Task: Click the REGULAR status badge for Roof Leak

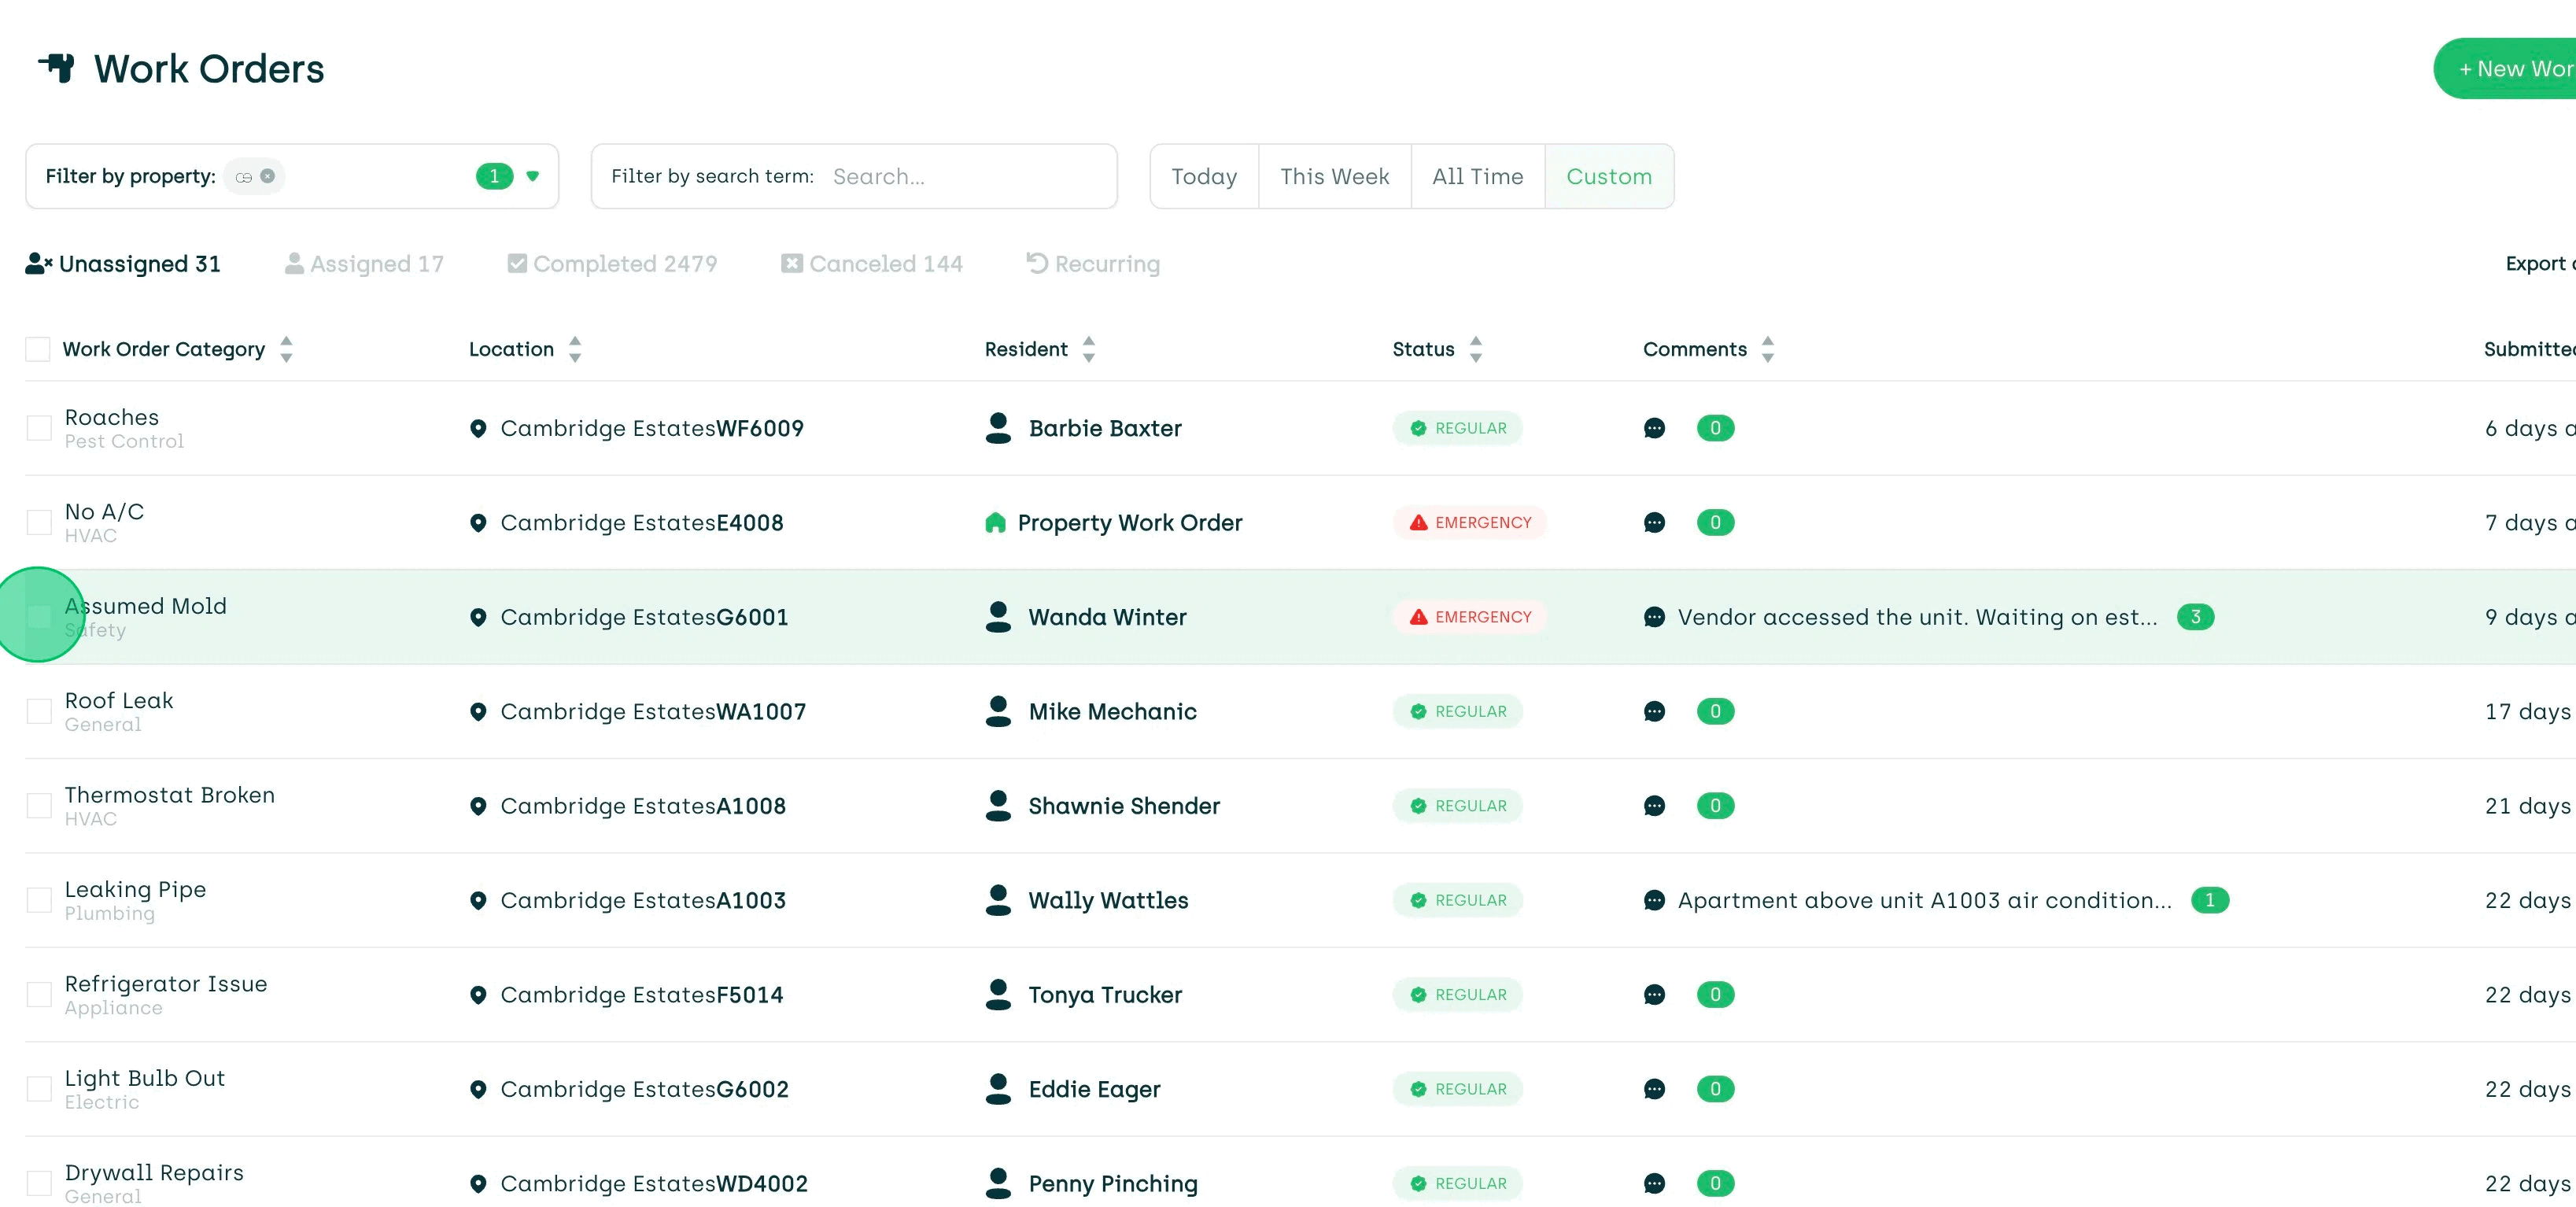Action: point(1457,711)
